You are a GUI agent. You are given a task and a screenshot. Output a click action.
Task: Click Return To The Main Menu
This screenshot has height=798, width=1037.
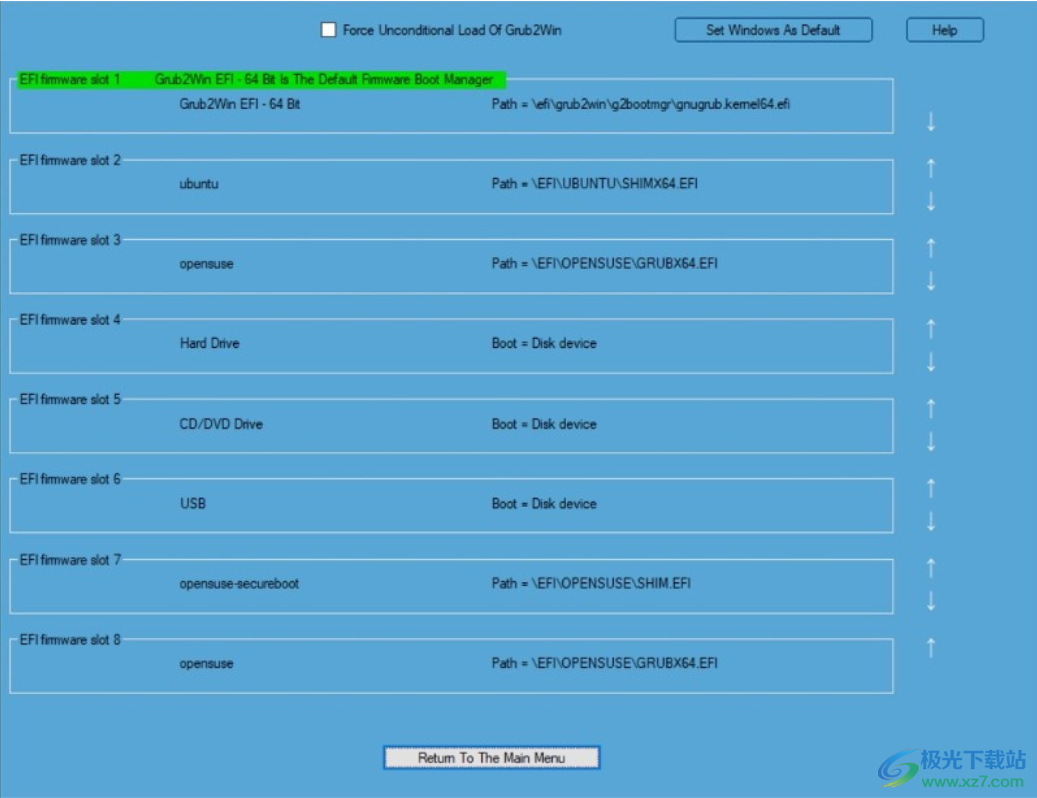point(491,758)
